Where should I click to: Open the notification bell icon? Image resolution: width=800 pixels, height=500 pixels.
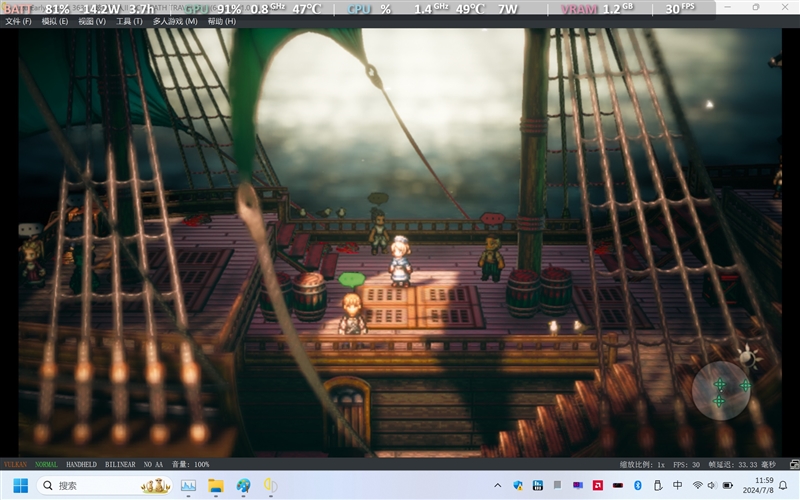click(783, 486)
